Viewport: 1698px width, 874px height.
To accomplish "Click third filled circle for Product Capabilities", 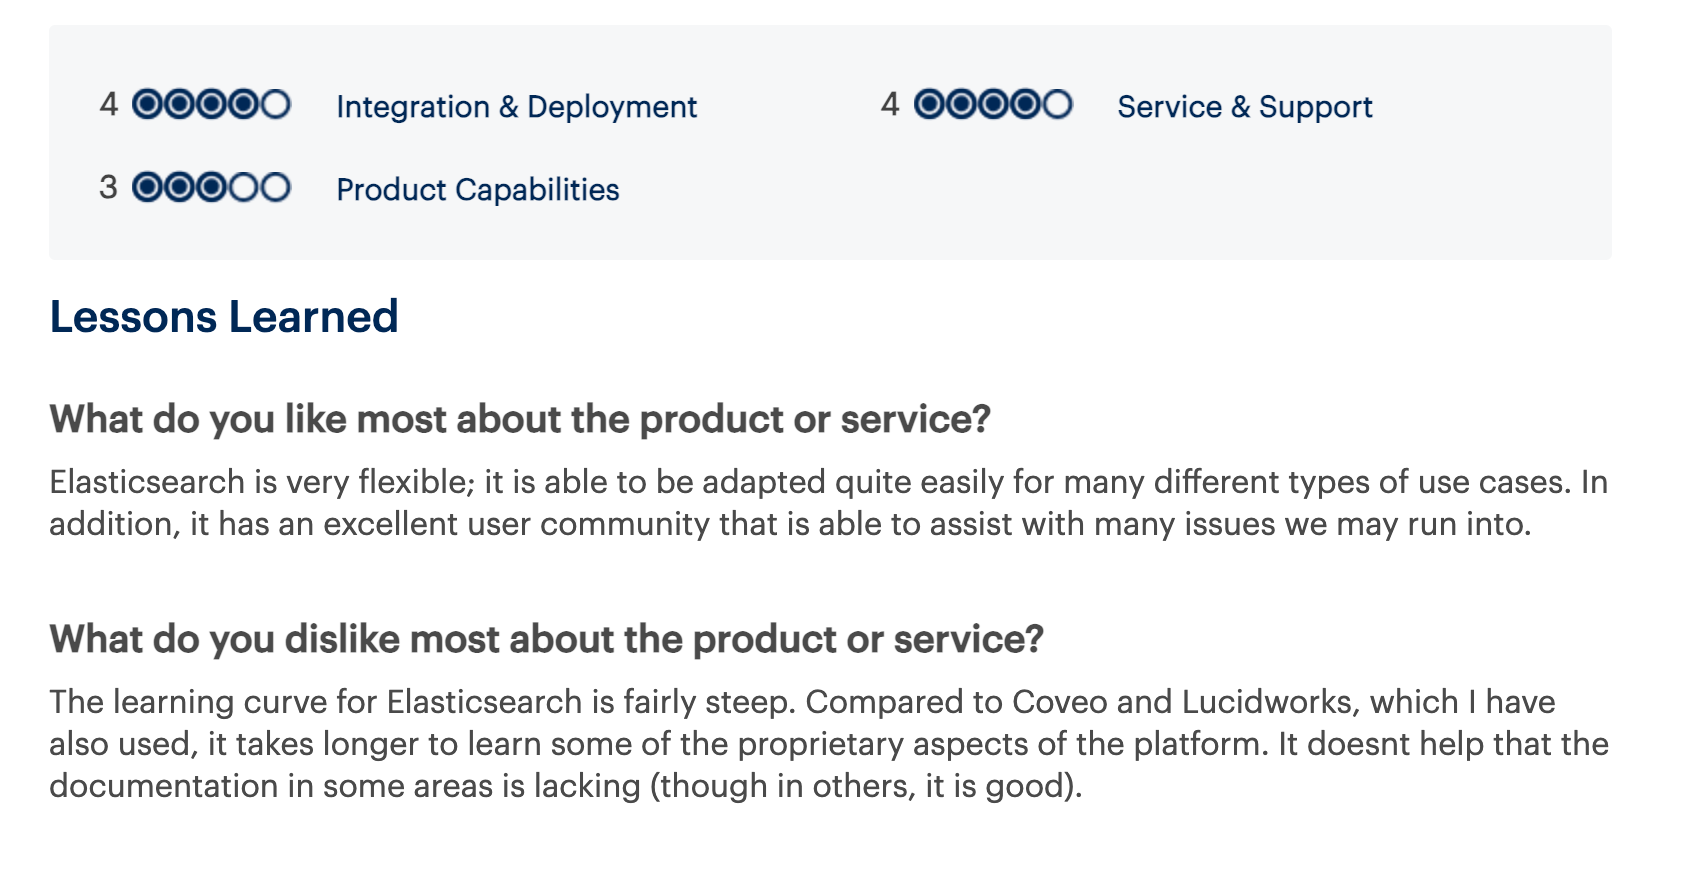I will click(211, 187).
